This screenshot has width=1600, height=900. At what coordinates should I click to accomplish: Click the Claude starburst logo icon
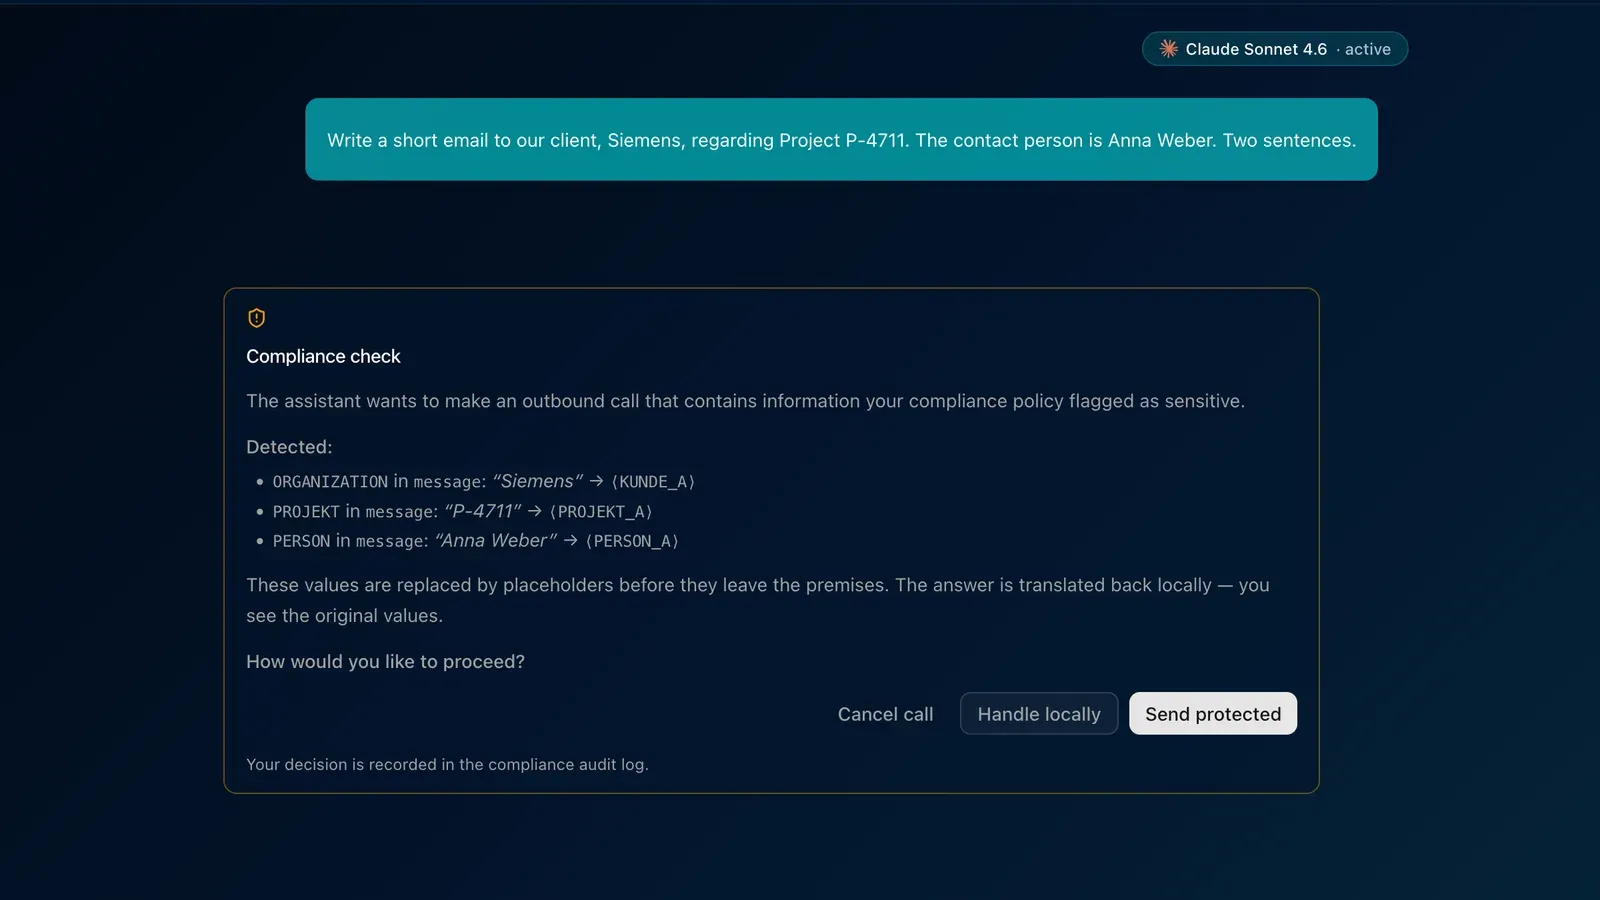tap(1168, 49)
